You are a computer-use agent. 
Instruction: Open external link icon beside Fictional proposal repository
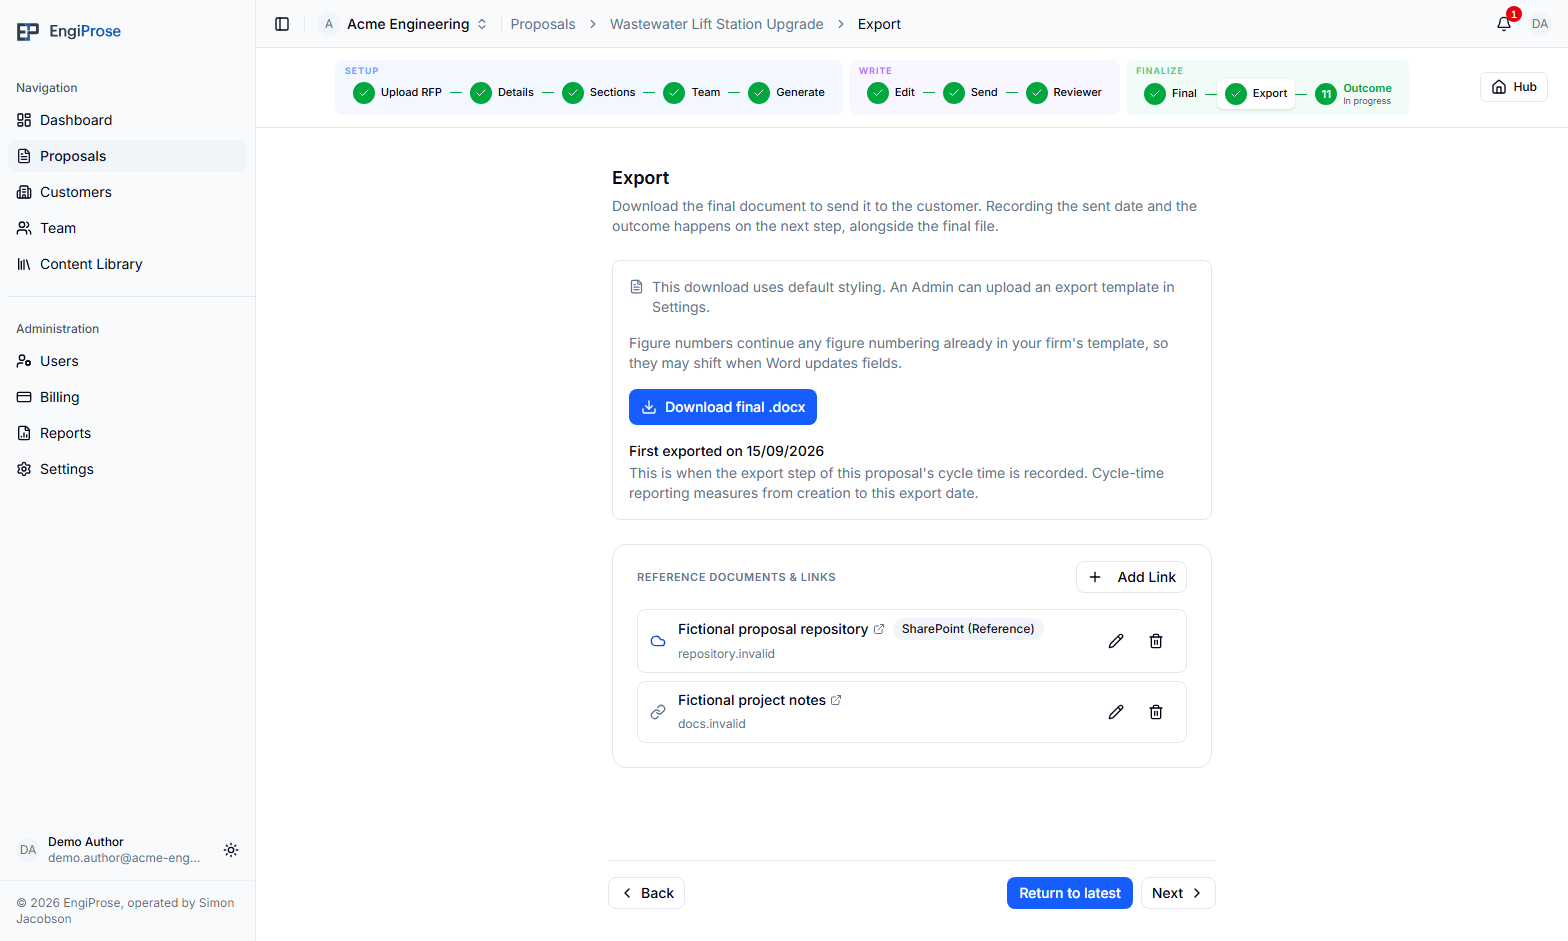[879, 629]
